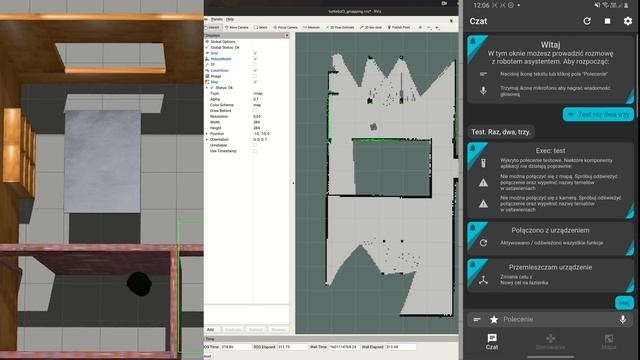Toggle the Grid display checkbox
The height and width of the screenshot is (360, 640).
[x=255, y=53]
